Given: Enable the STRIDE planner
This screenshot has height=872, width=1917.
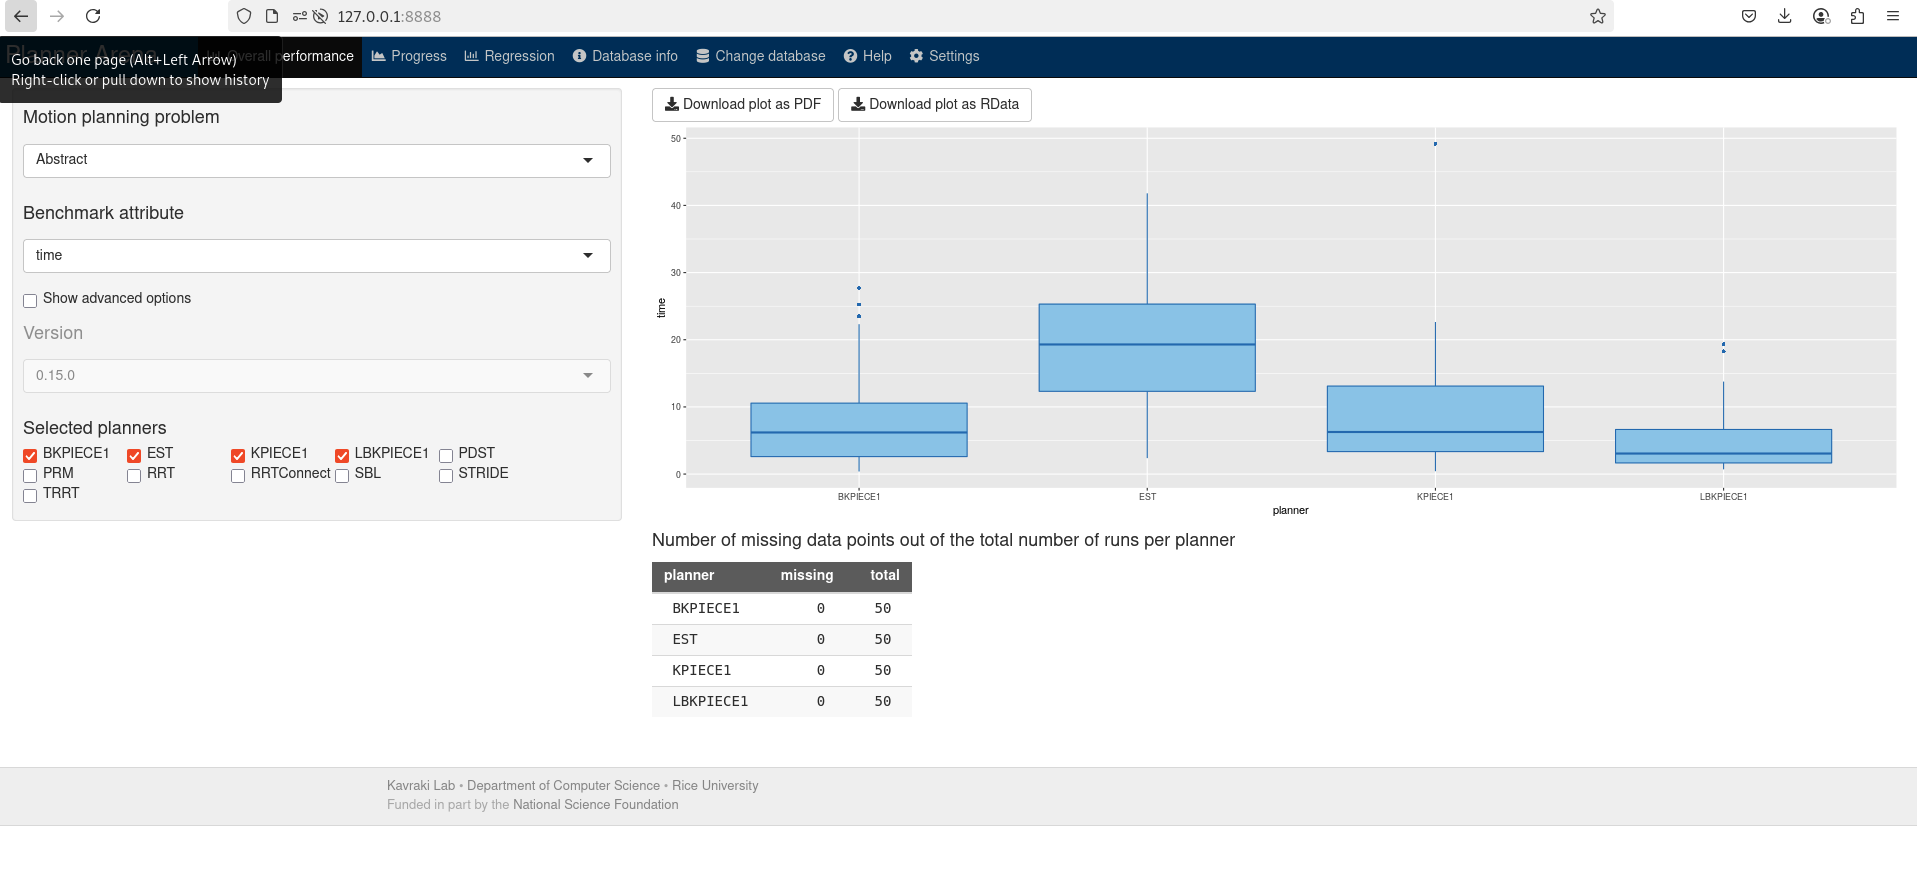Looking at the screenshot, I should click(x=446, y=476).
